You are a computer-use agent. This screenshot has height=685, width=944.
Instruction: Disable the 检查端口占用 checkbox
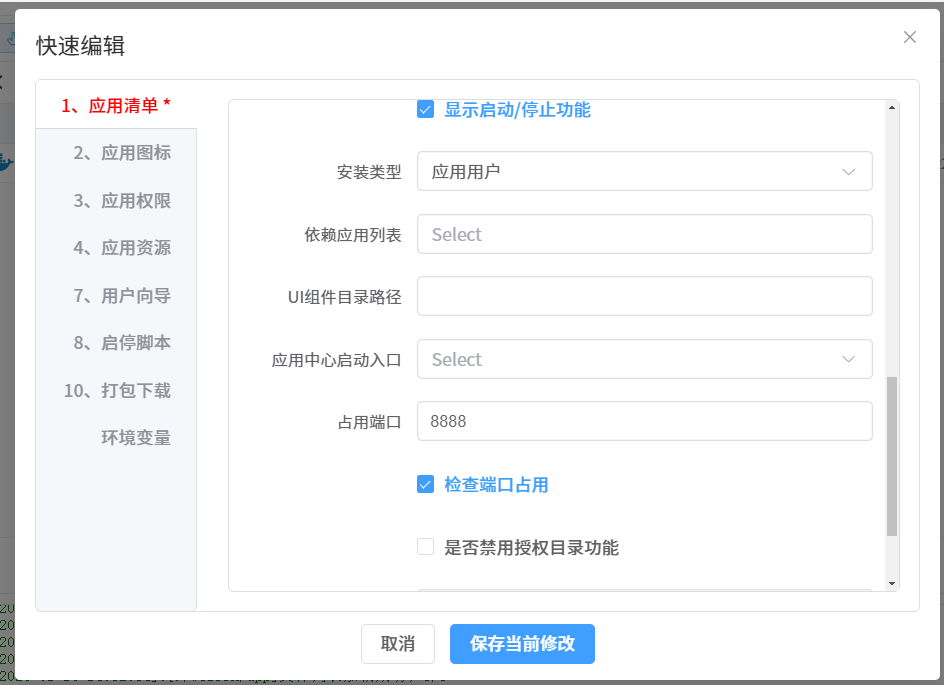(x=425, y=485)
